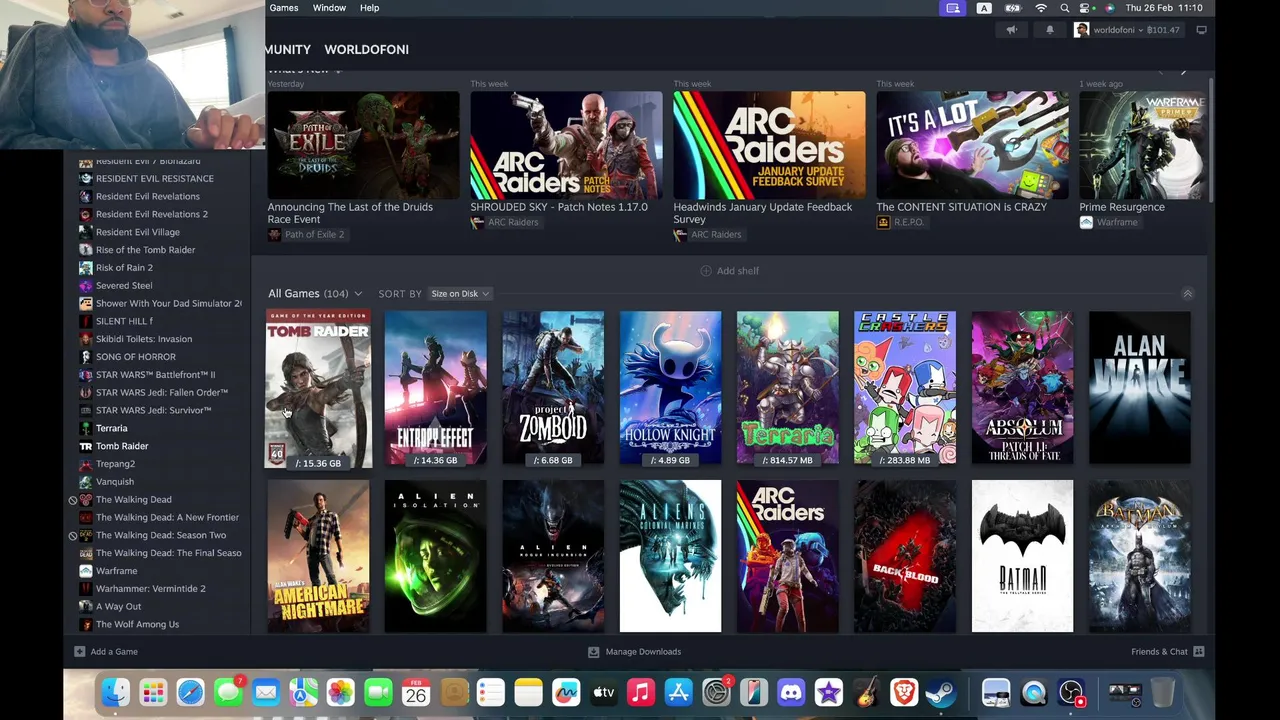This screenshot has width=1280, height=720.
Task: Open Finder in the Dock
Action: 116,692
